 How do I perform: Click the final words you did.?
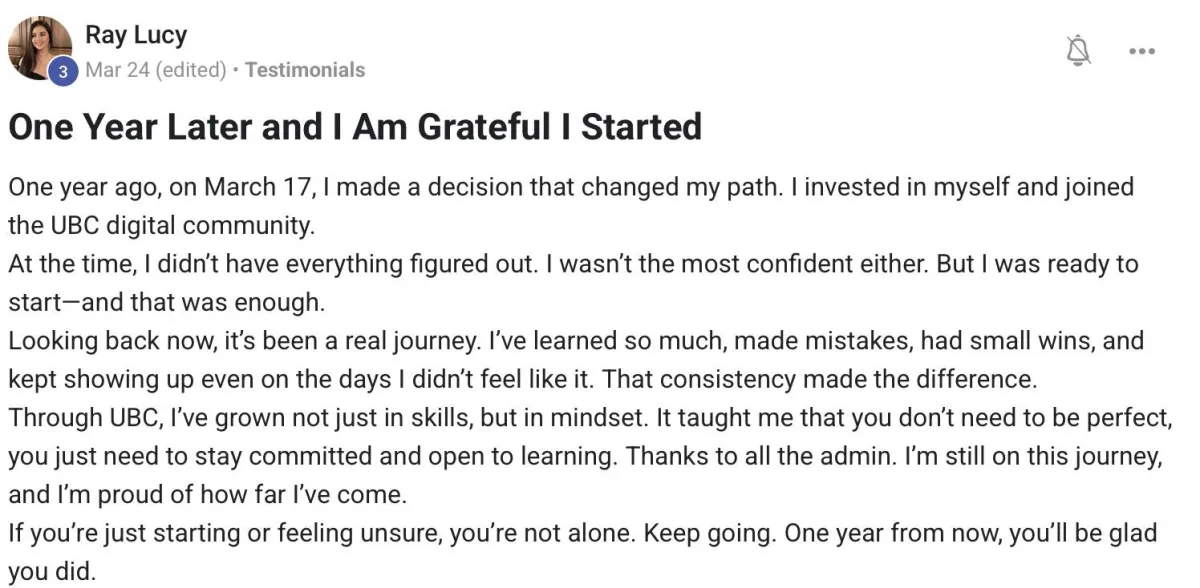pyautogui.click(x=53, y=572)
